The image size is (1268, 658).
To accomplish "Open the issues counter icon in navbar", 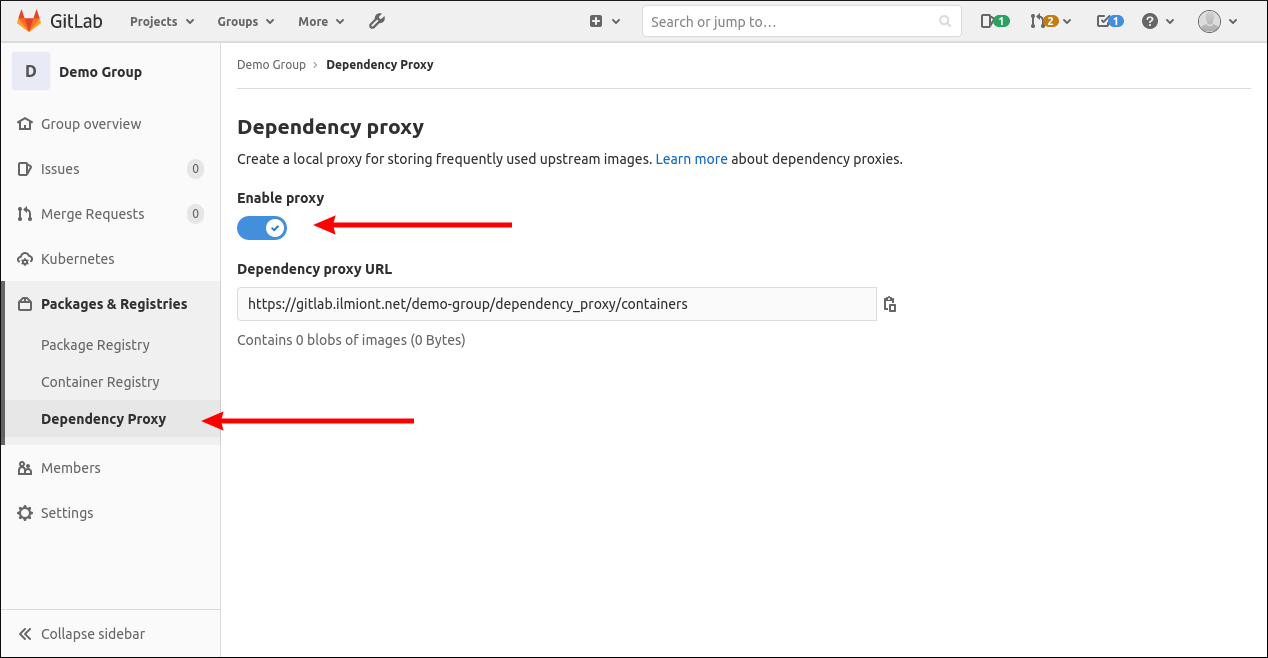I will click(x=994, y=21).
